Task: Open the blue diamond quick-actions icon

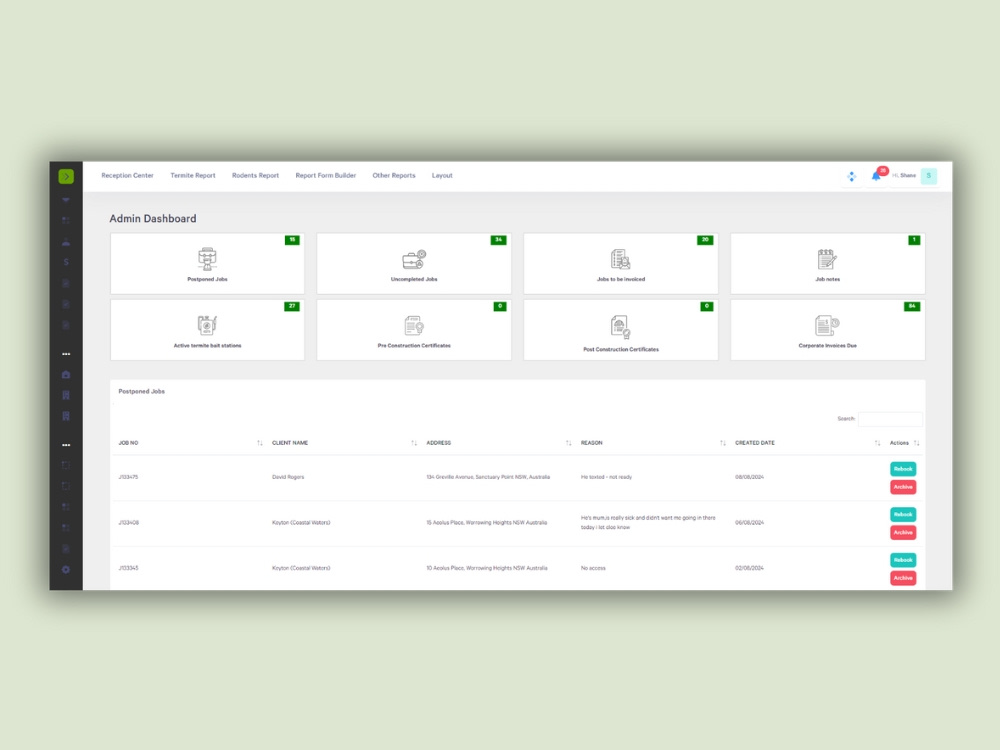Action: coord(851,176)
